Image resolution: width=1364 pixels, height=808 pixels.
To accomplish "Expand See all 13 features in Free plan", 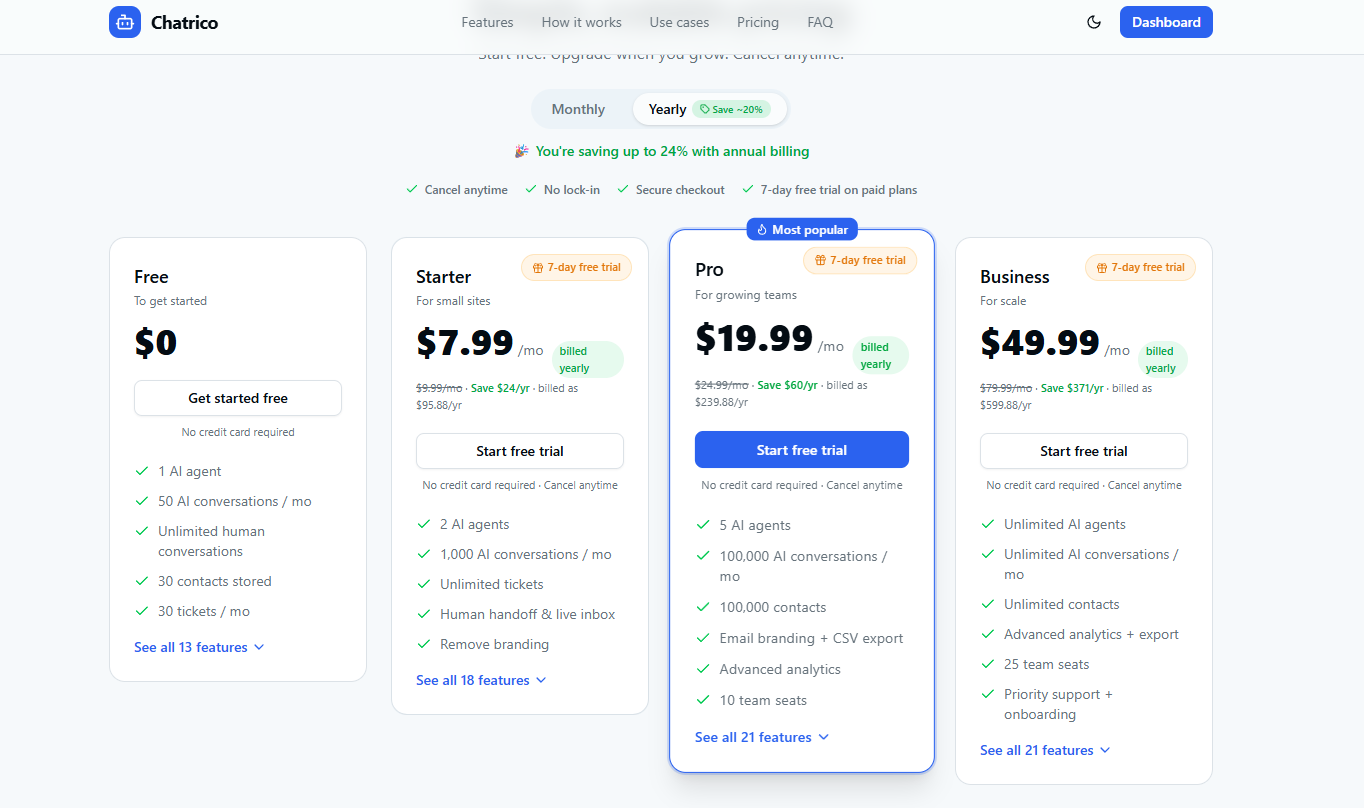I will click(x=199, y=647).
